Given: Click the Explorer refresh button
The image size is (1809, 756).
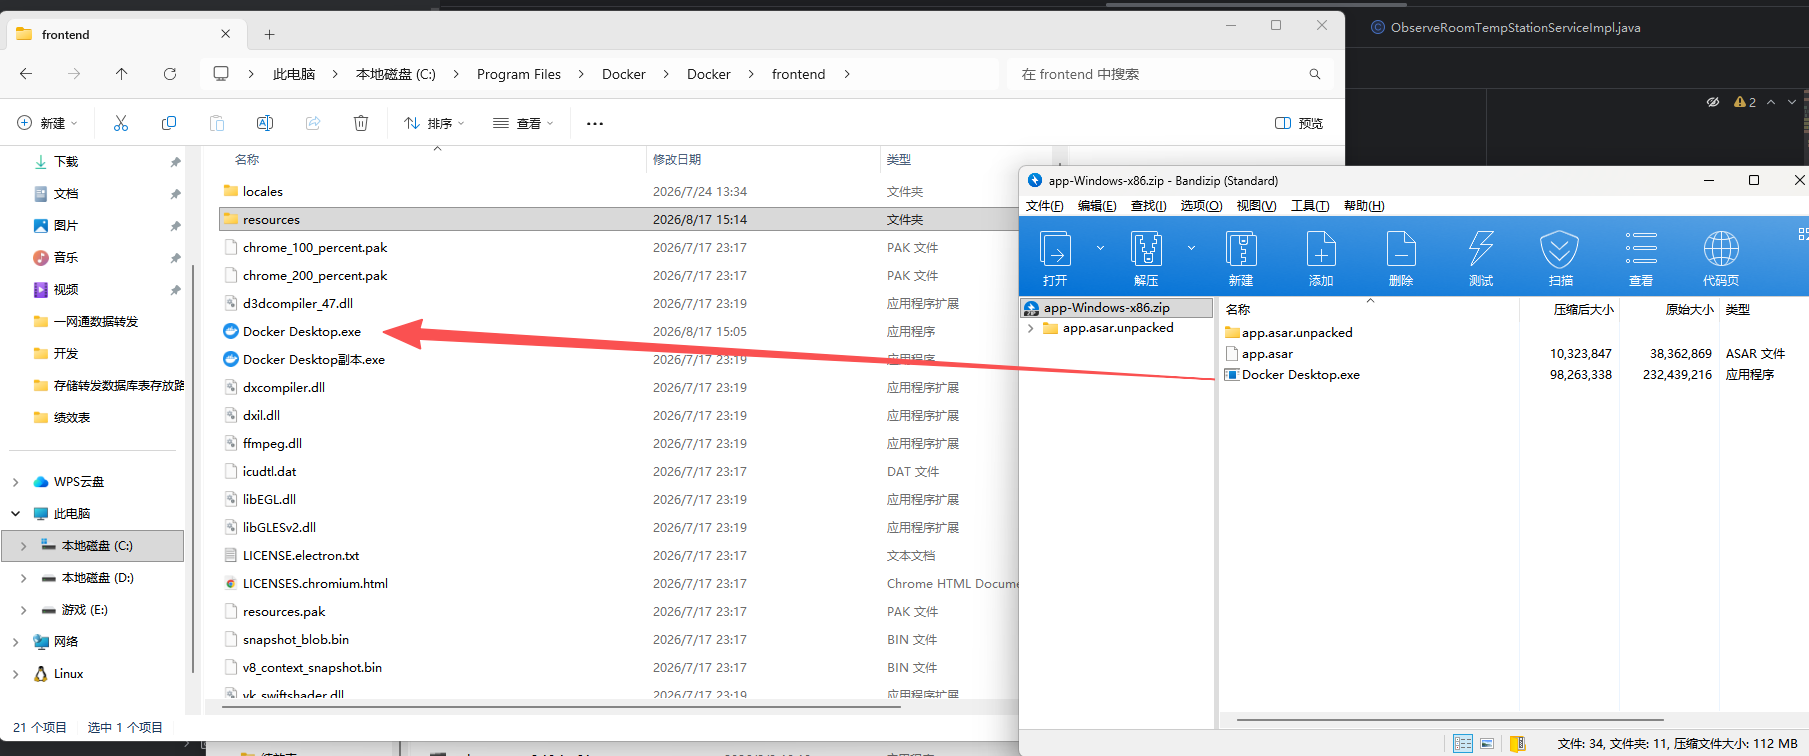Looking at the screenshot, I should (x=170, y=74).
